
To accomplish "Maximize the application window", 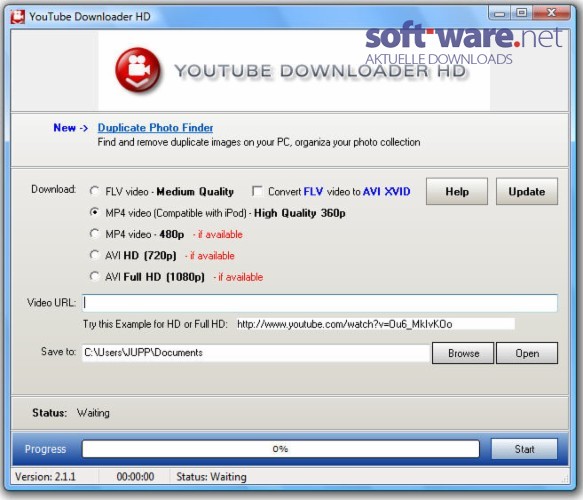I will tap(522, 13).
